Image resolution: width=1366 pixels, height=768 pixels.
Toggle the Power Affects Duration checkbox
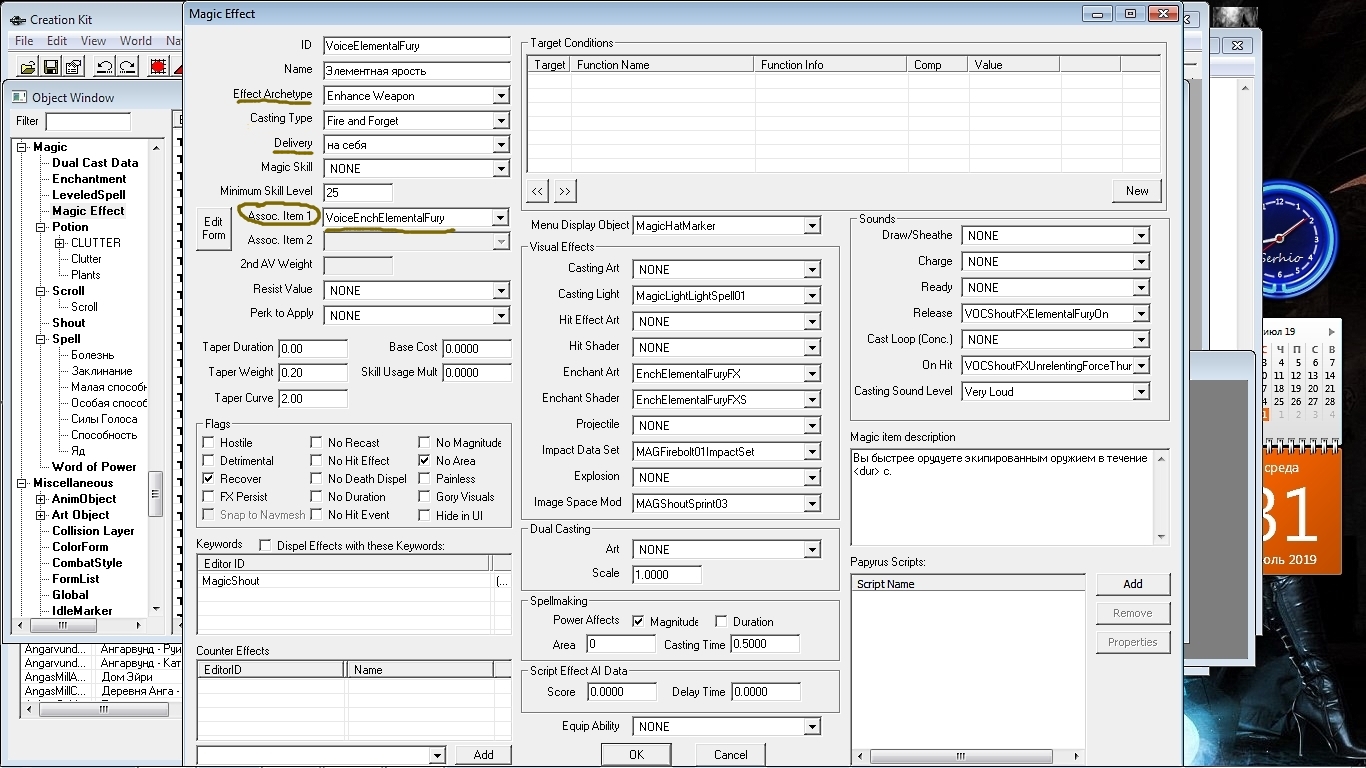721,622
